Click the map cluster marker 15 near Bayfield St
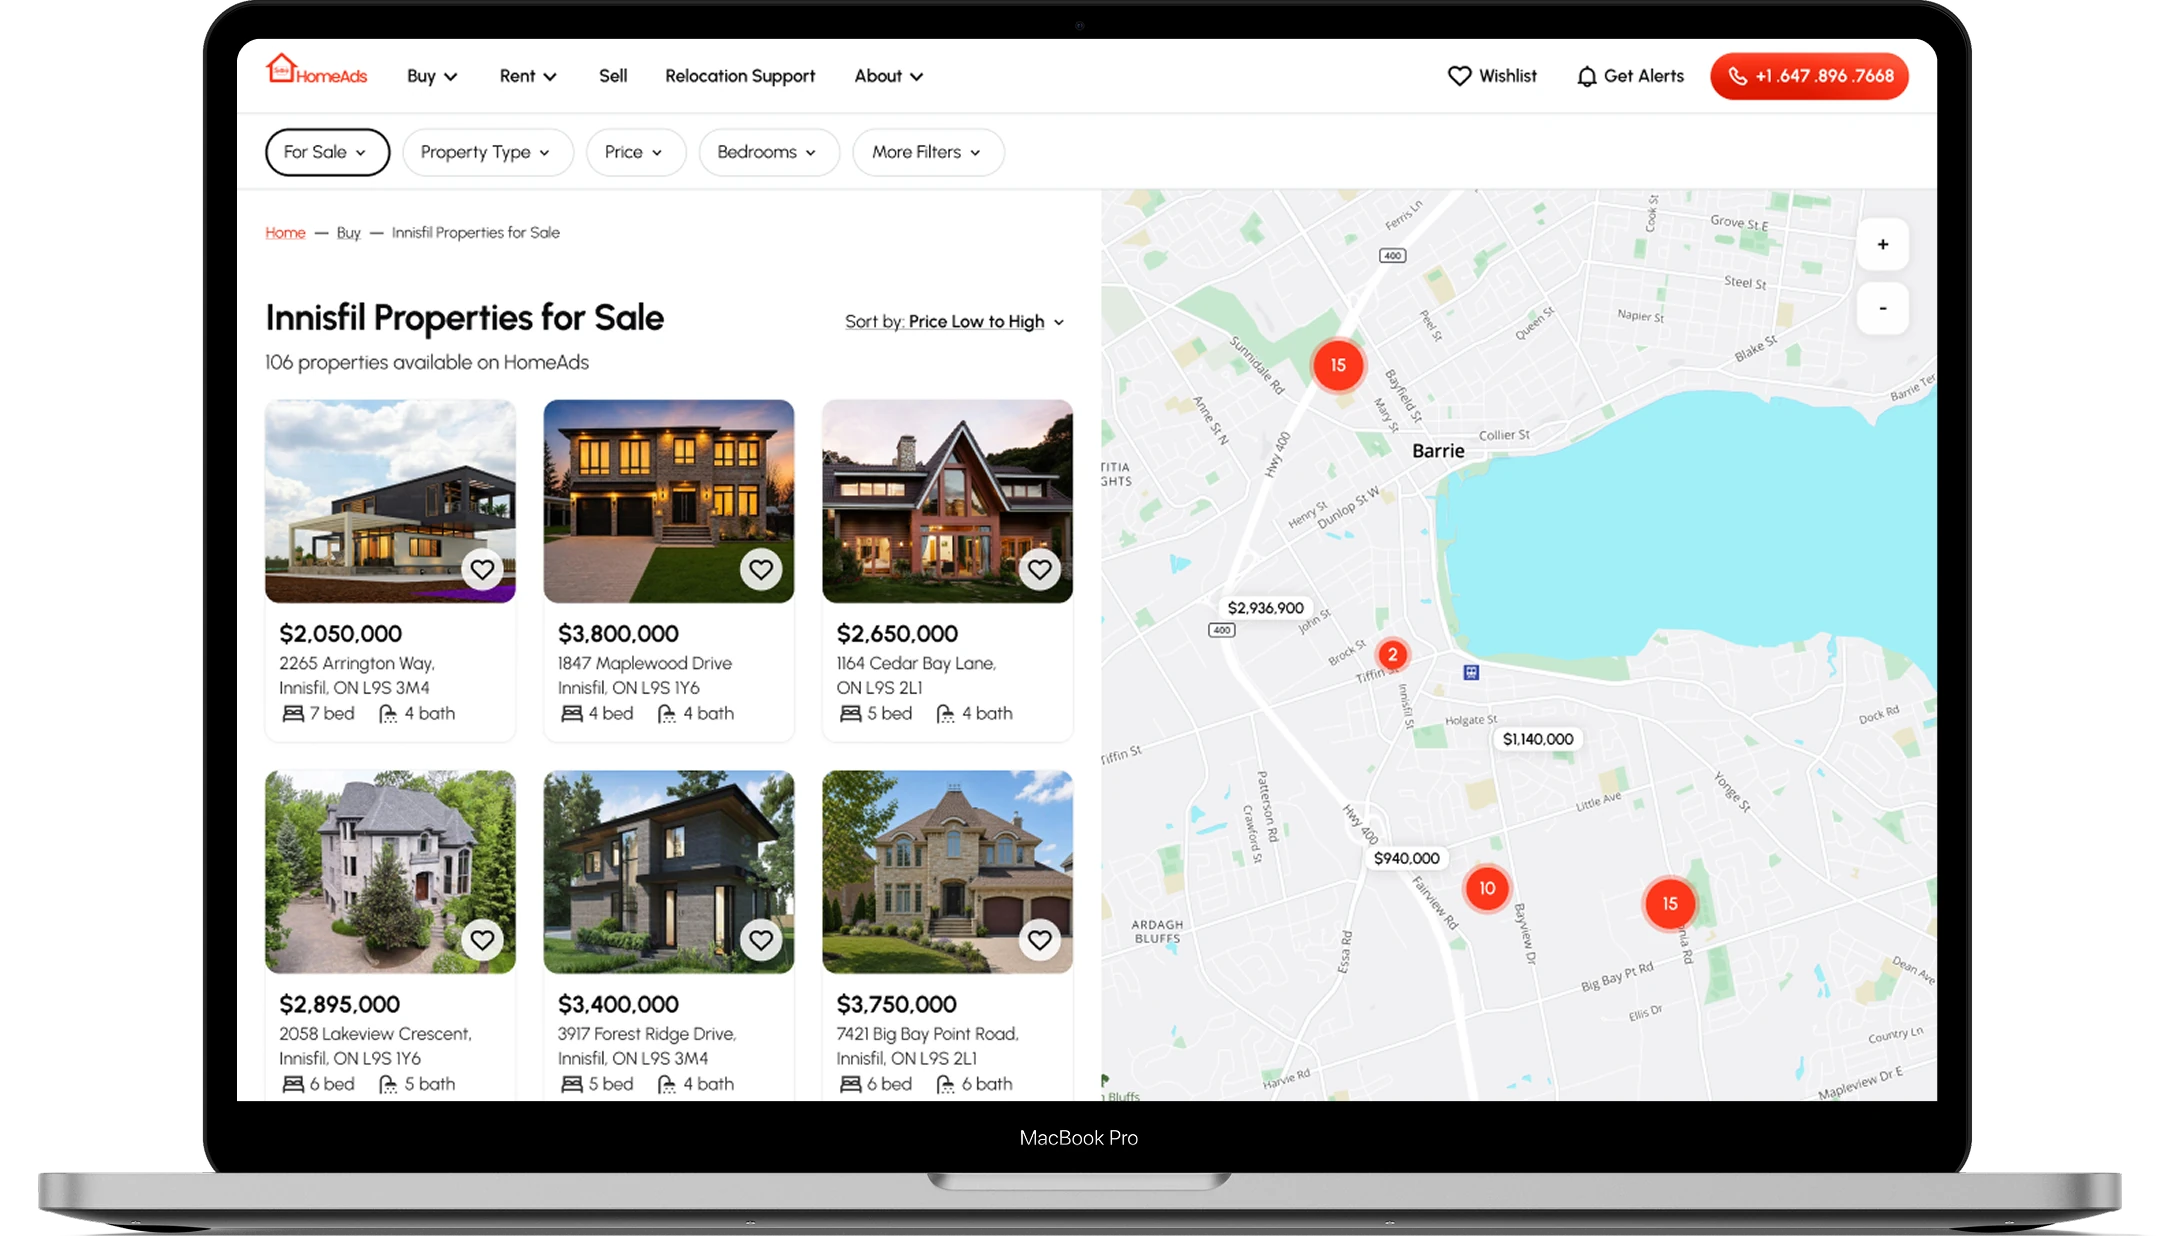Image resolution: width=2160 pixels, height=1238 pixels. [1338, 366]
